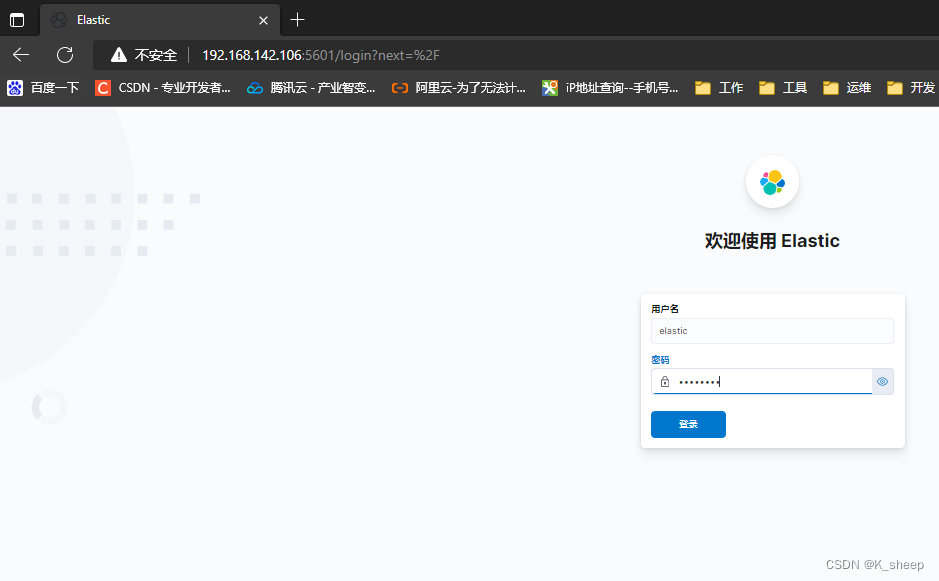
Task: Reload the page with refresh icon
Action: coord(65,55)
